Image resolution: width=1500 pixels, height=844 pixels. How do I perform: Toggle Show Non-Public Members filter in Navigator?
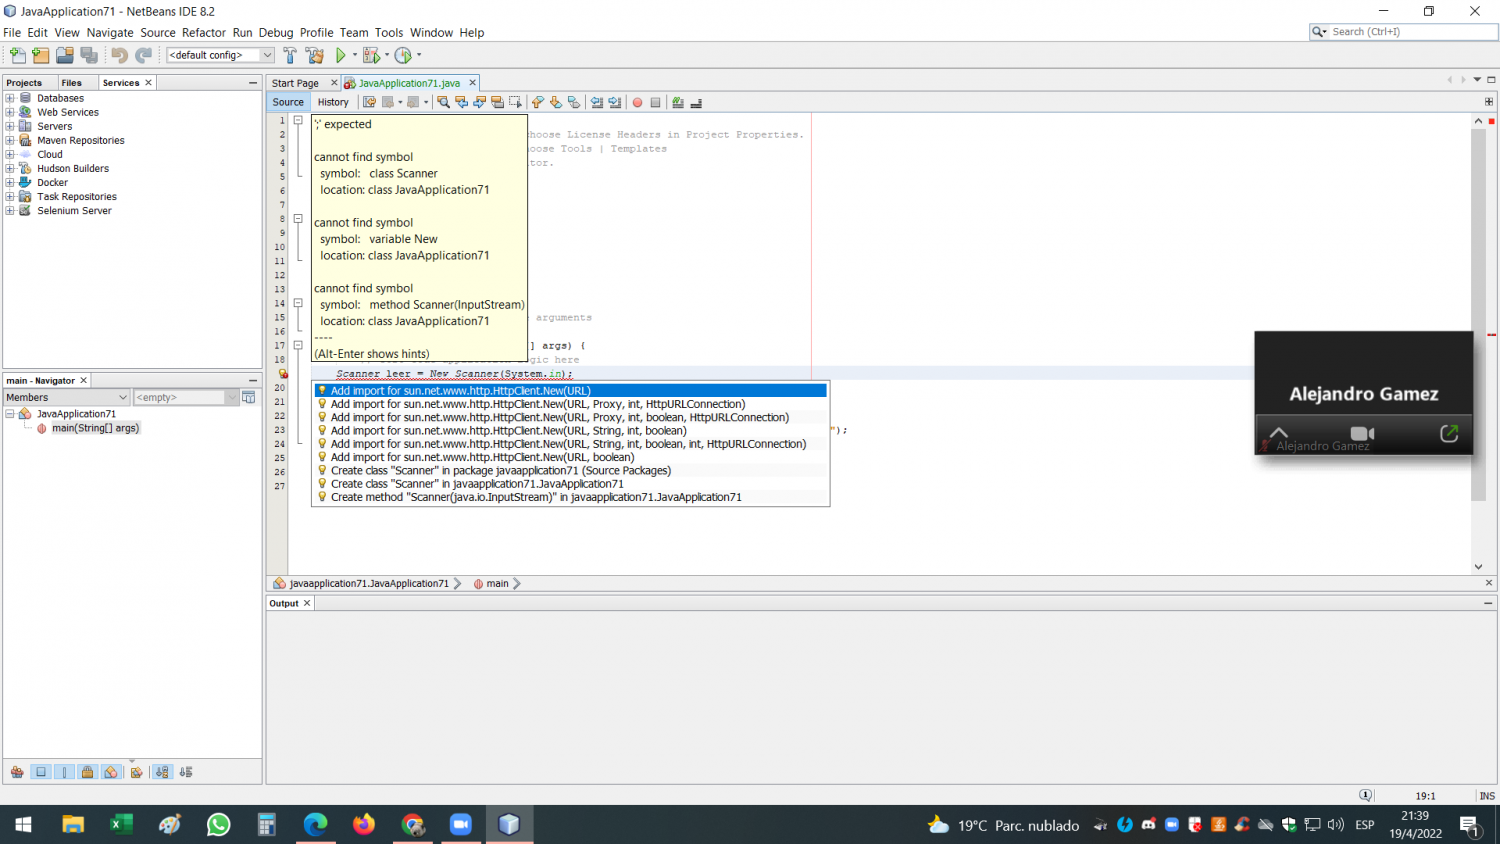coord(88,772)
